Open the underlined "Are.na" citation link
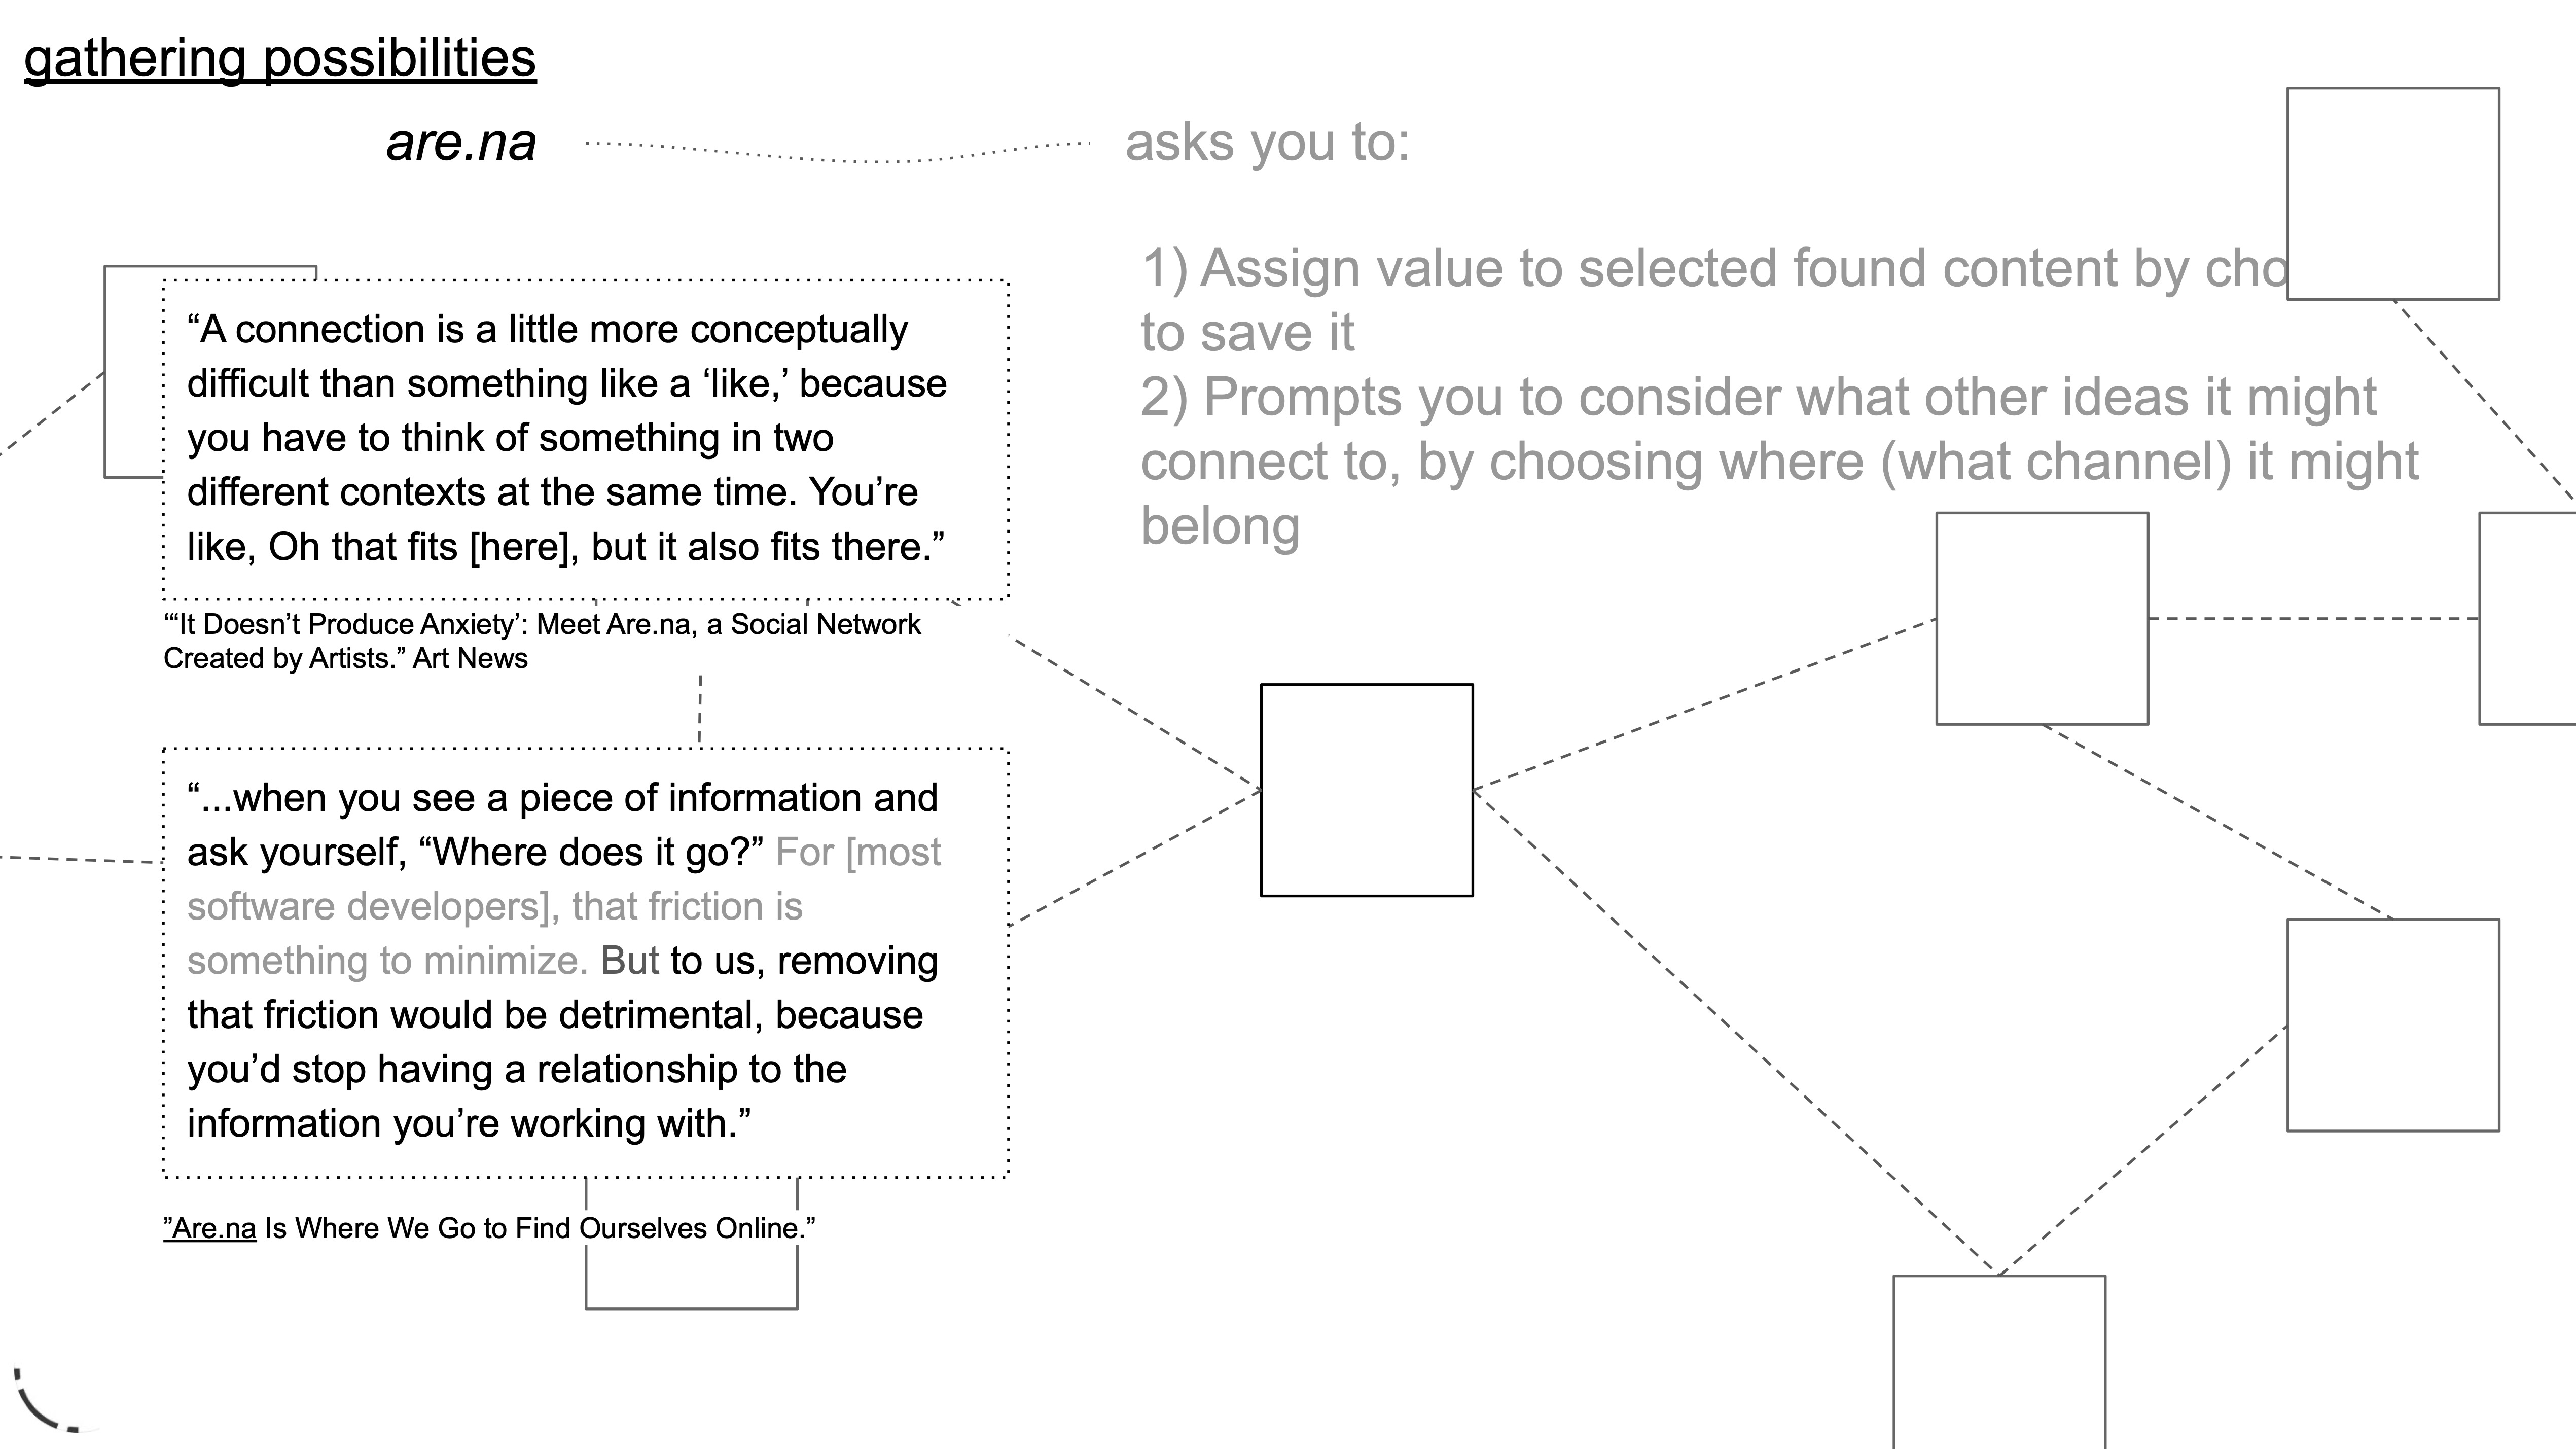Viewport: 2576px width, 1449px height. tap(210, 1228)
